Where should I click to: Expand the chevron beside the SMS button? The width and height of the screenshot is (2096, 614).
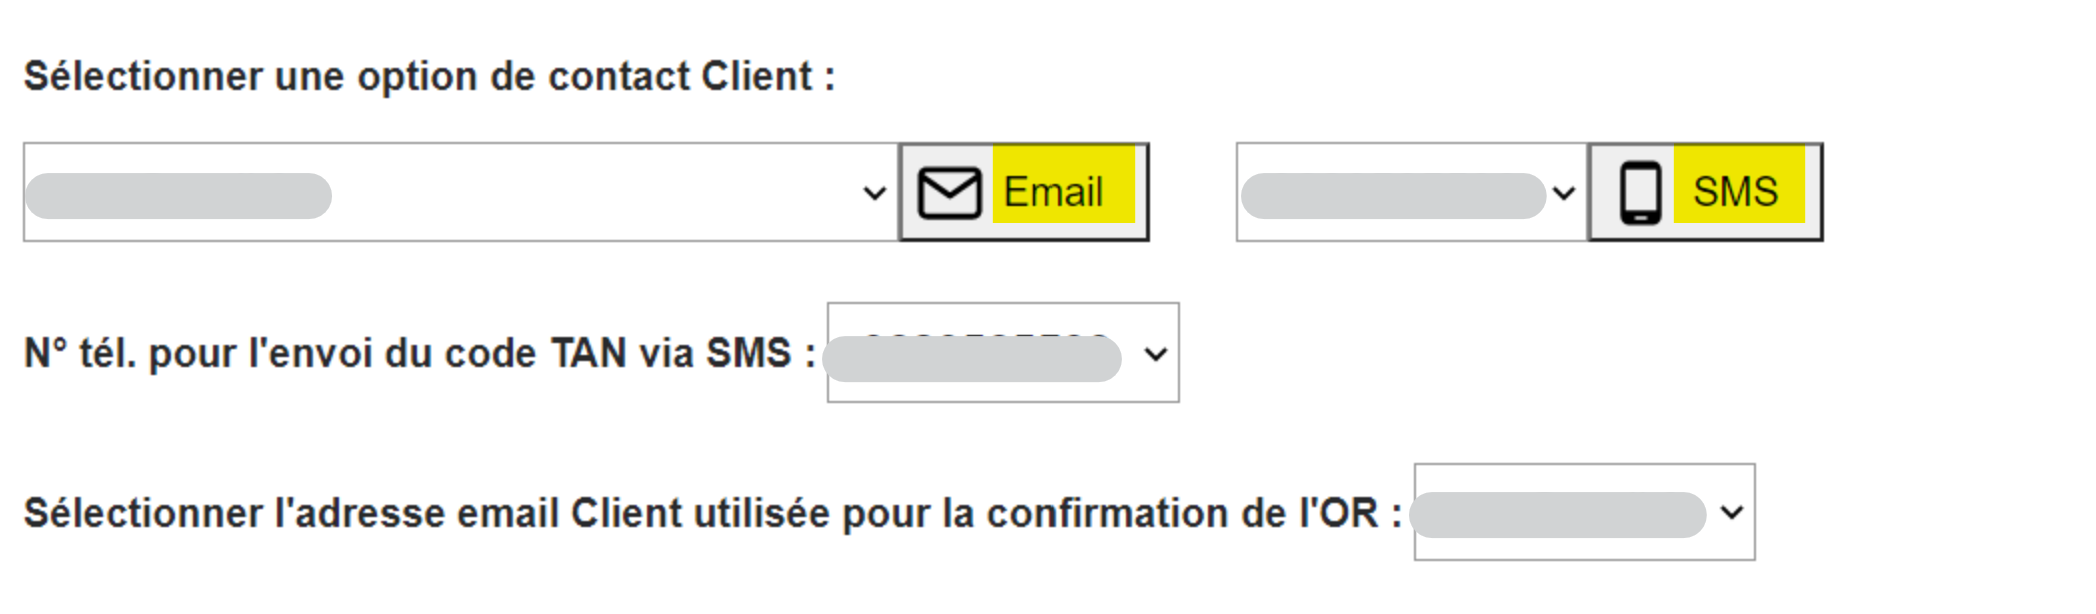point(1563,193)
